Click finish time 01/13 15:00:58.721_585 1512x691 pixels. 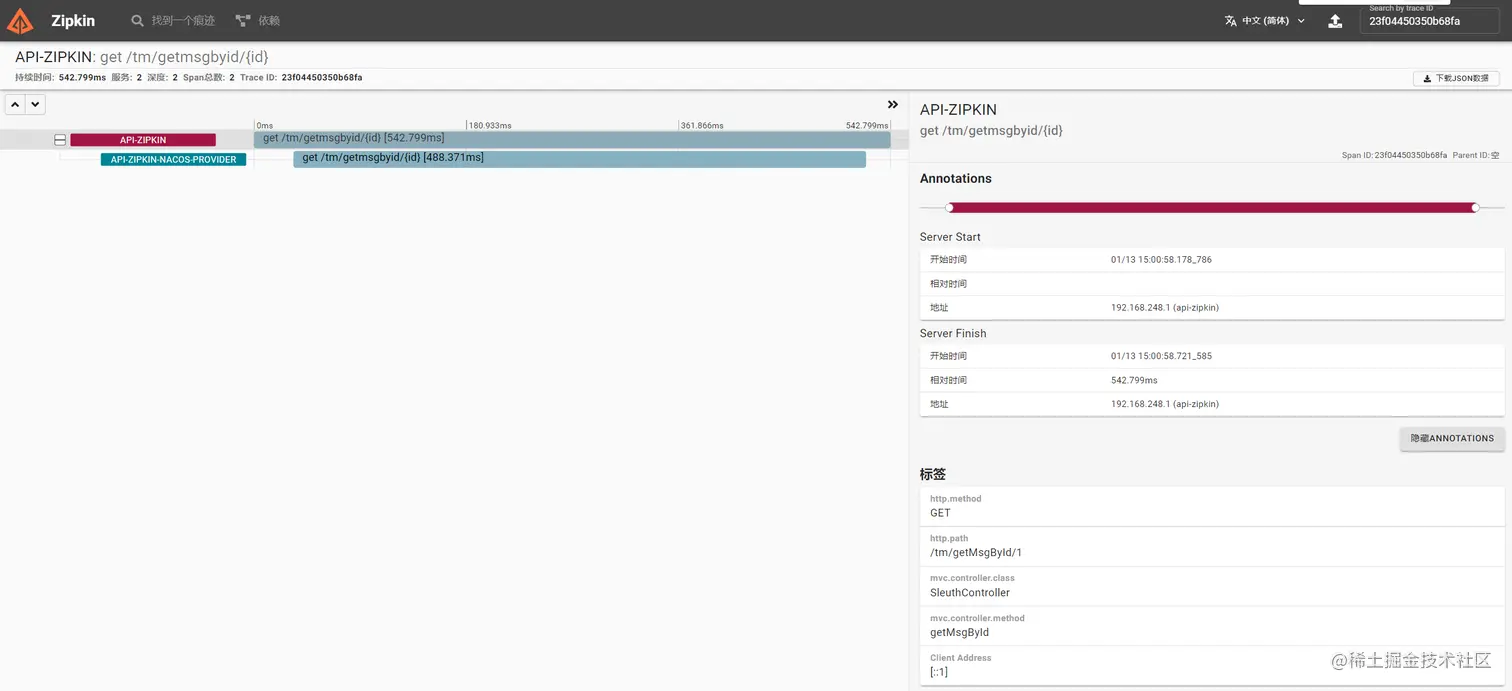coord(1161,356)
